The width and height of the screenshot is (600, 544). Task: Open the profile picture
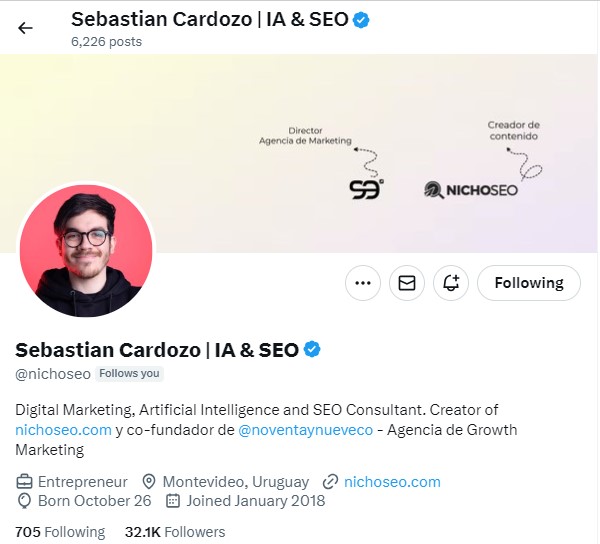click(86, 250)
